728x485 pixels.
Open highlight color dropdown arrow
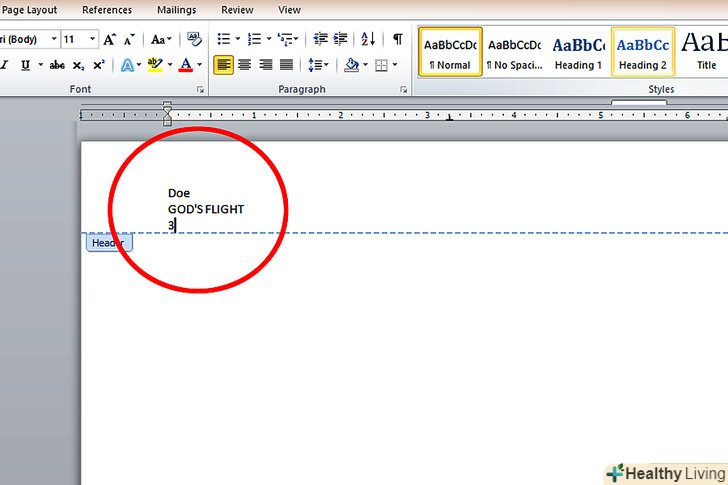click(170, 65)
